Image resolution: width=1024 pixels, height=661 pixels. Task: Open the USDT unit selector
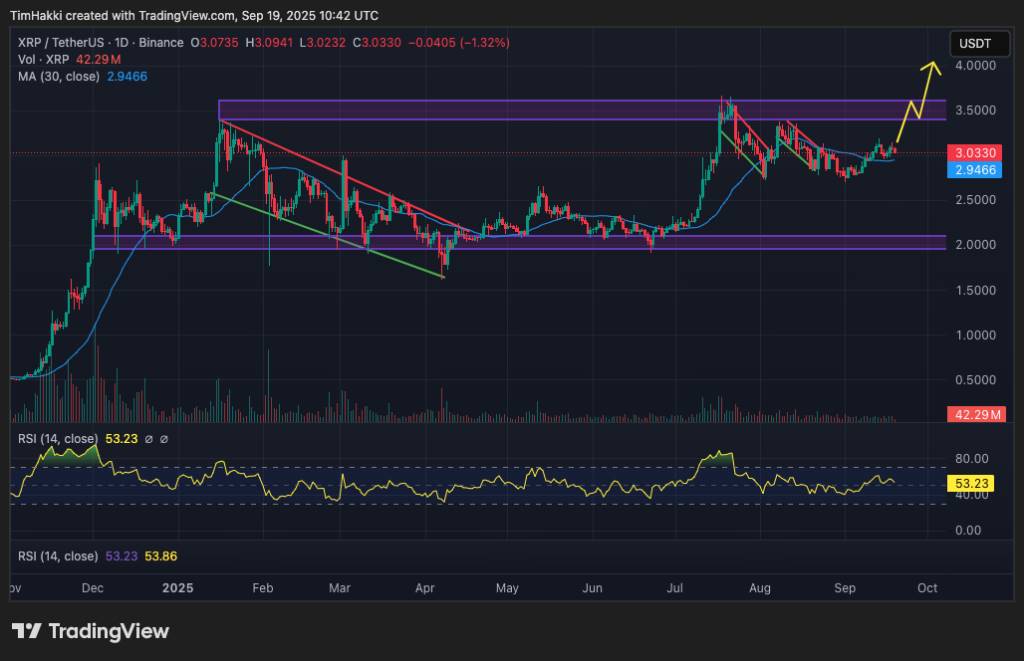click(x=978, y=43)
